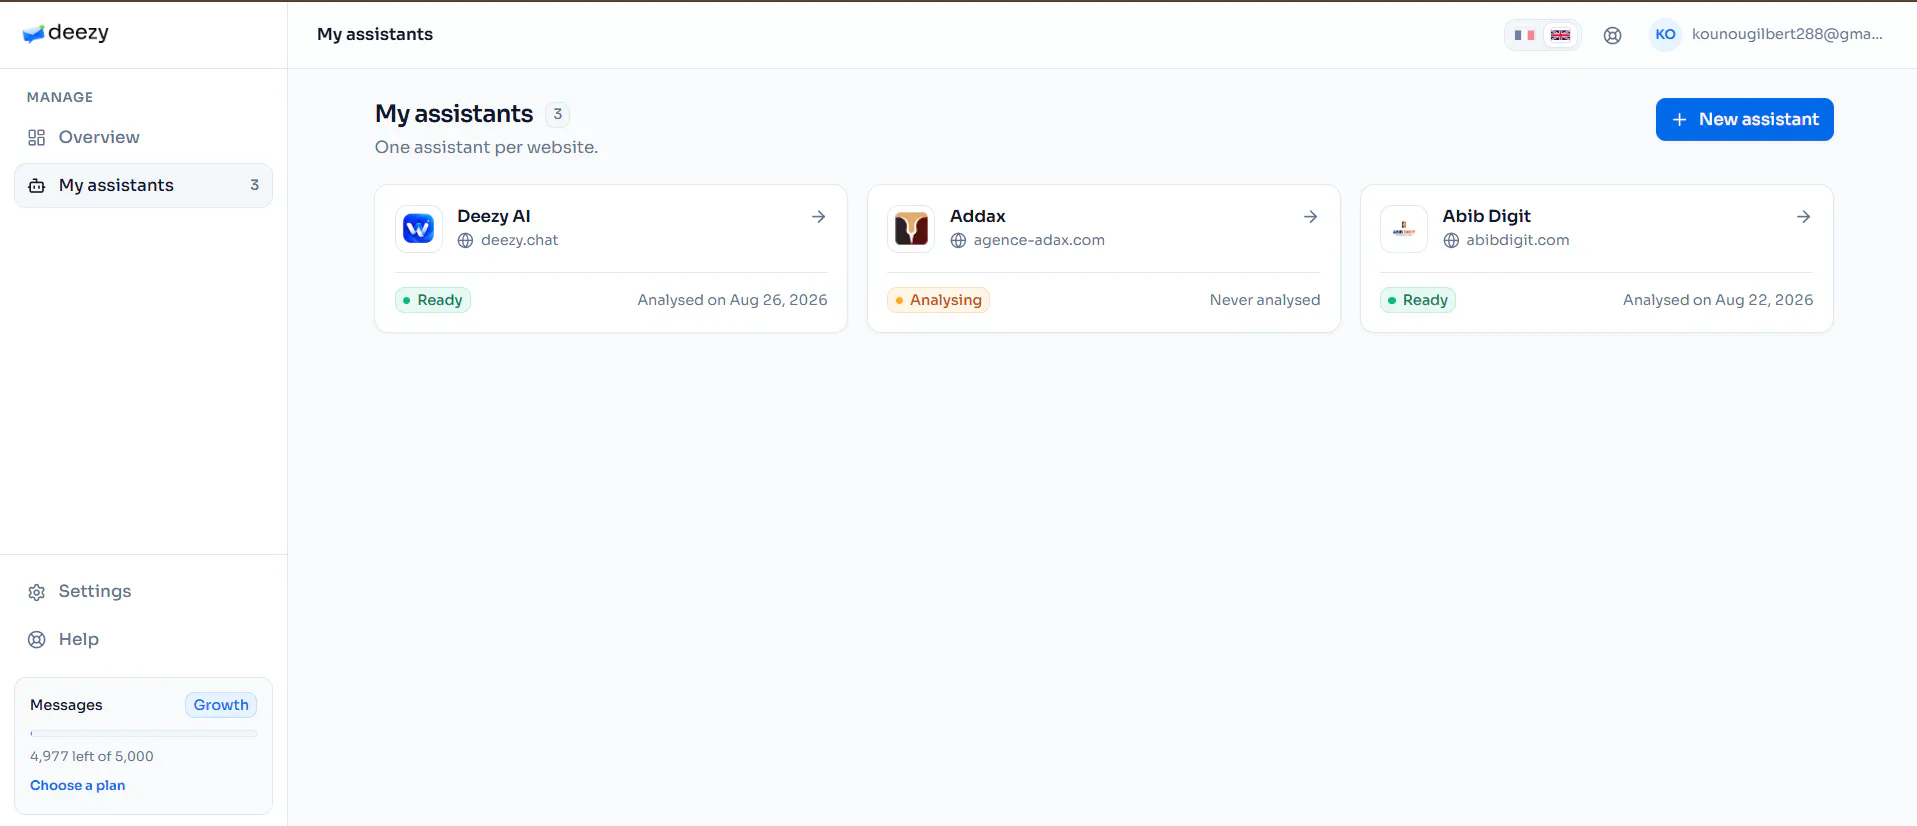This screenshot has width=1917, height=826.
Task: Click the Addax assistant logo
Action: pos(911,229)
